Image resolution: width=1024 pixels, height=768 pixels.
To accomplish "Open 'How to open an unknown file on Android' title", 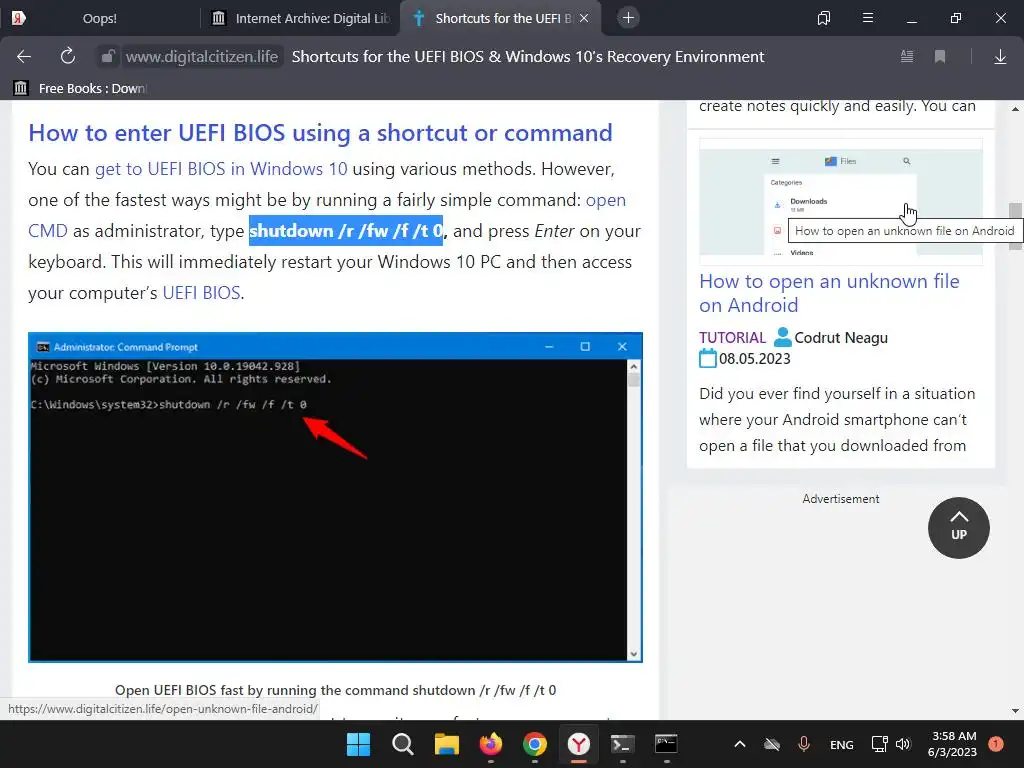I will [829, 293].
